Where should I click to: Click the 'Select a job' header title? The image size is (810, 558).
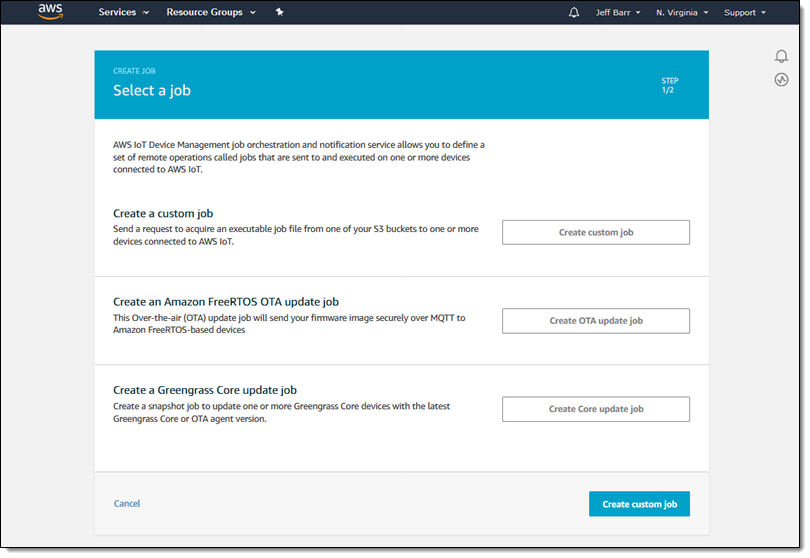point(151,91)
